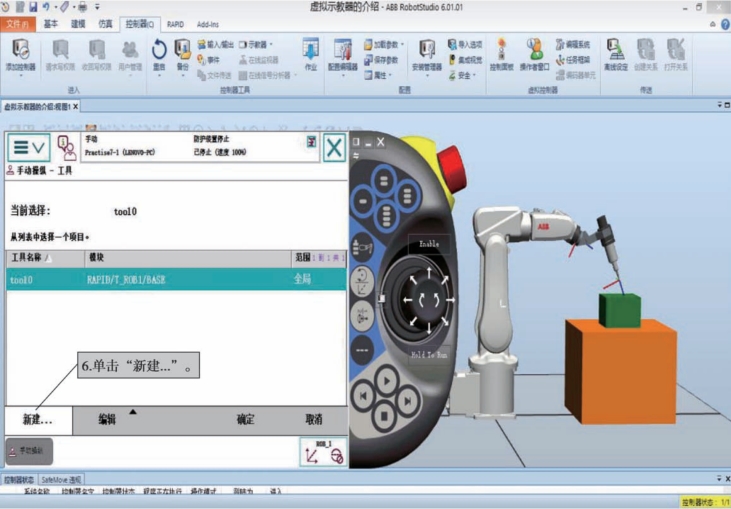Click Save Parameters (保存参数)

381,60
